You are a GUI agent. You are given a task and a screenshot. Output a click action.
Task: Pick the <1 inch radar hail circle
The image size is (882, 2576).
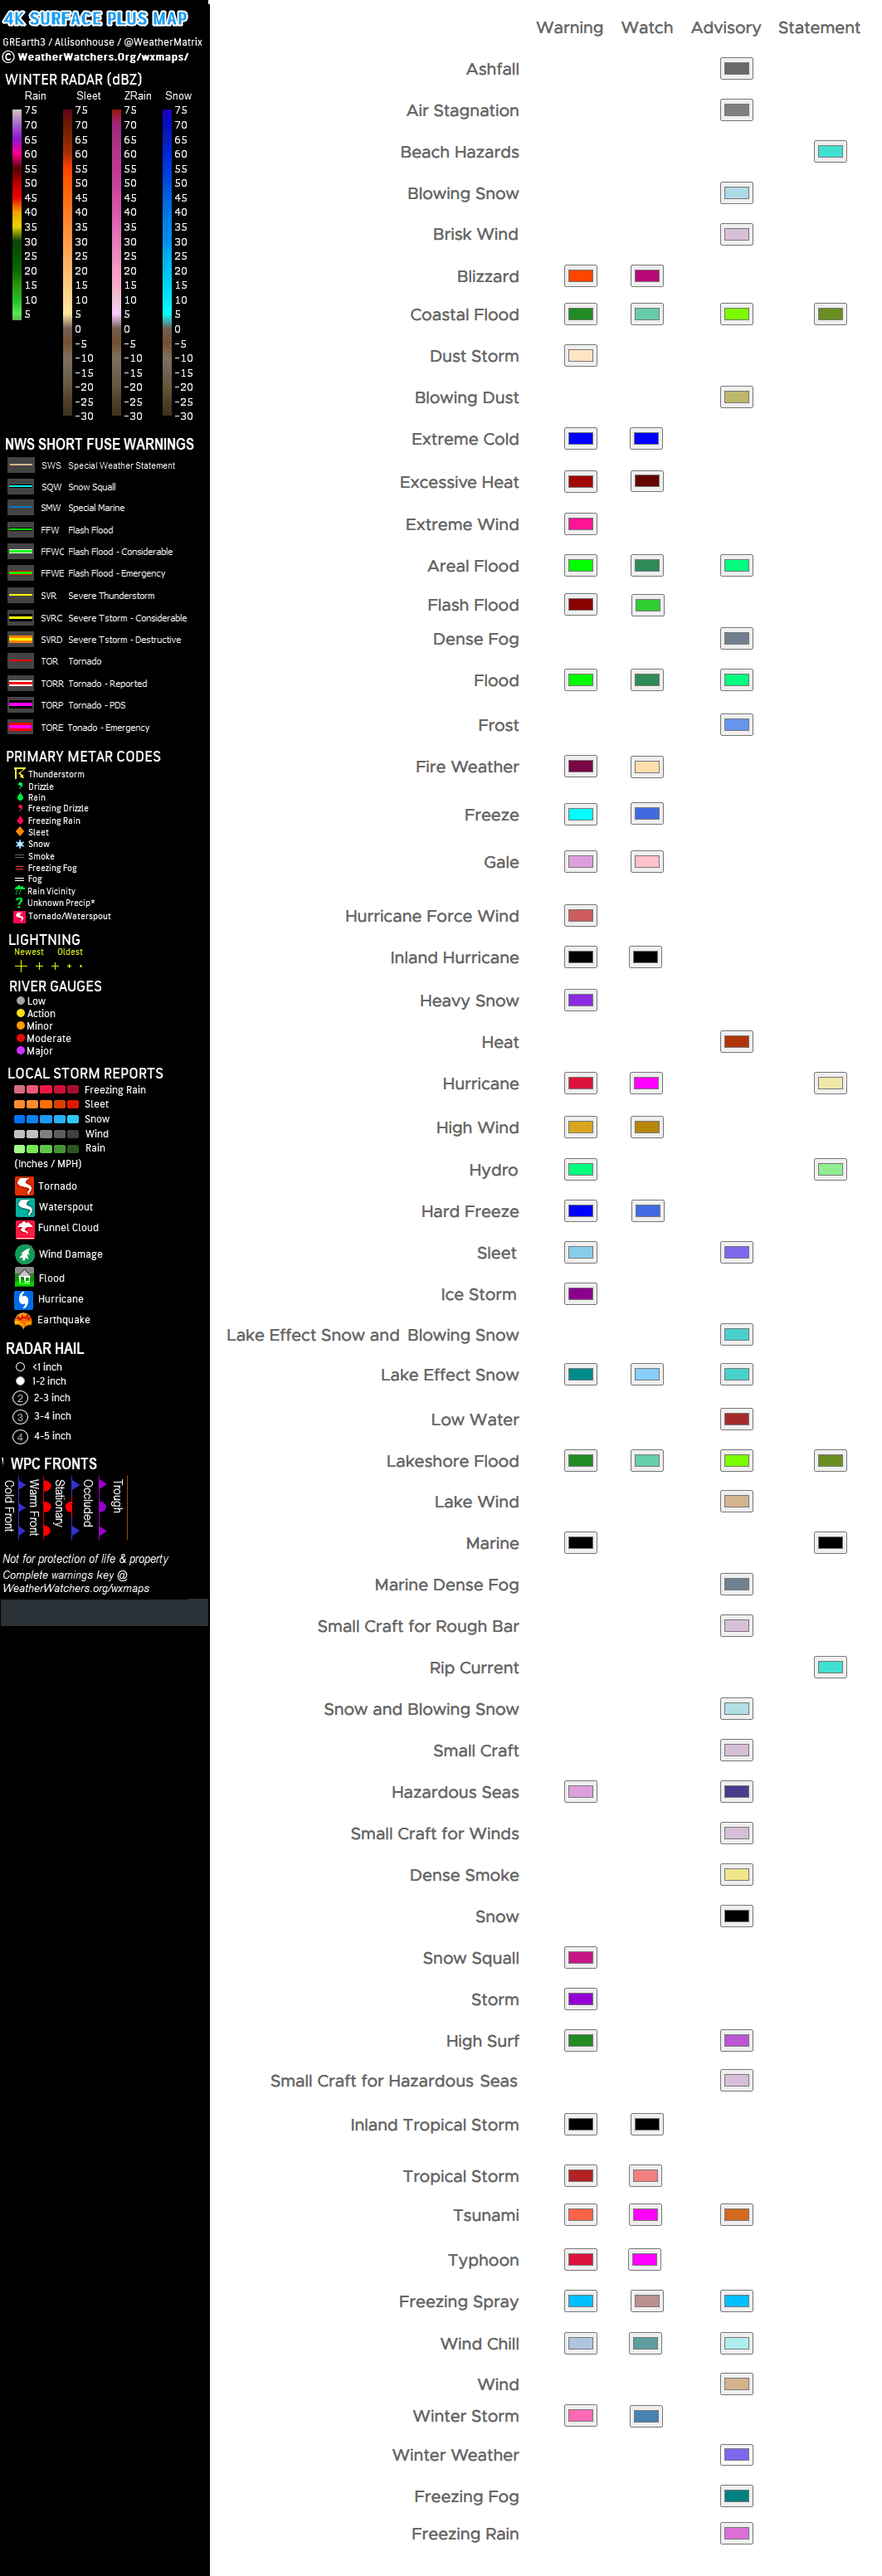pos(20,1367)
